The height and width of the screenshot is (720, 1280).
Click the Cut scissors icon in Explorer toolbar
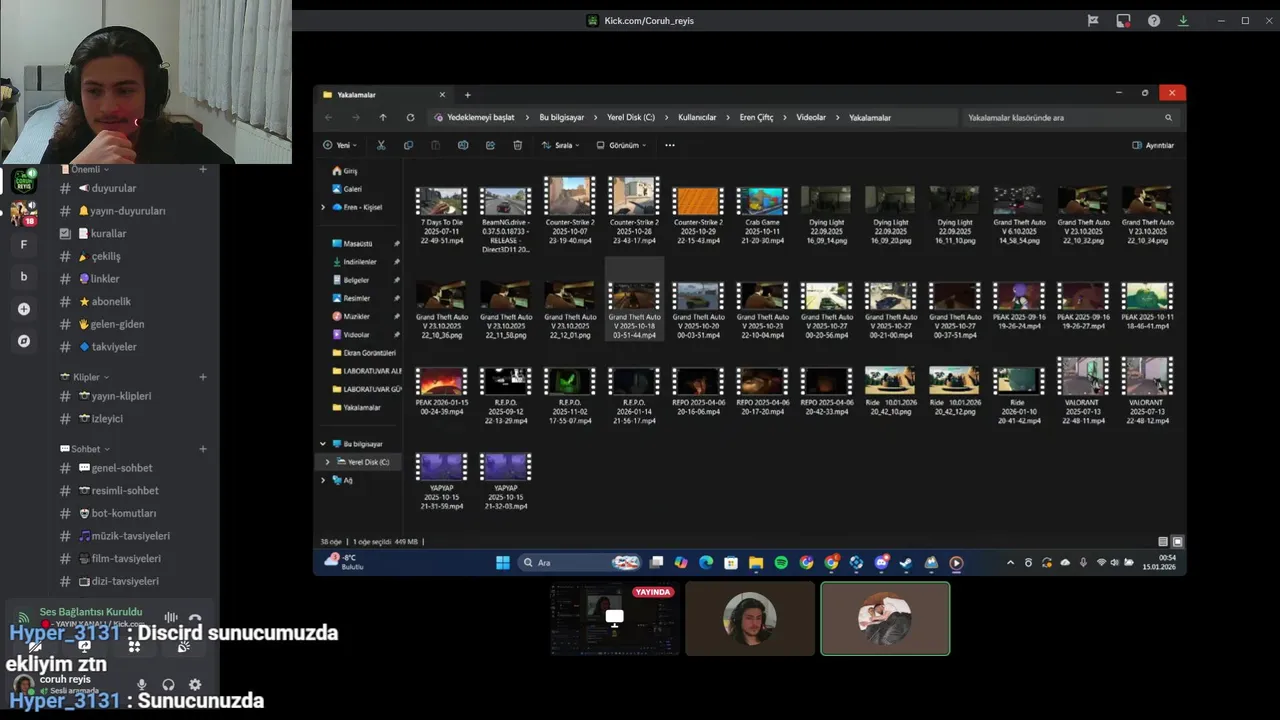coord(380,145)
